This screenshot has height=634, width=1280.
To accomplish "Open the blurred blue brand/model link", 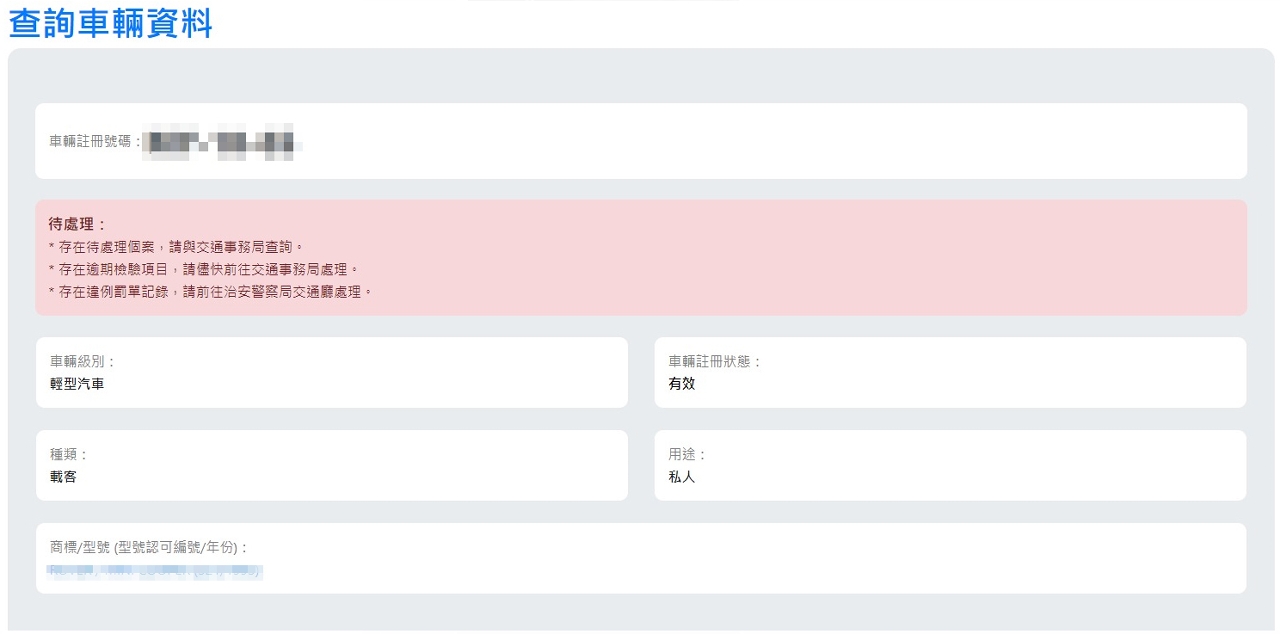I will [x=155, y=571].
